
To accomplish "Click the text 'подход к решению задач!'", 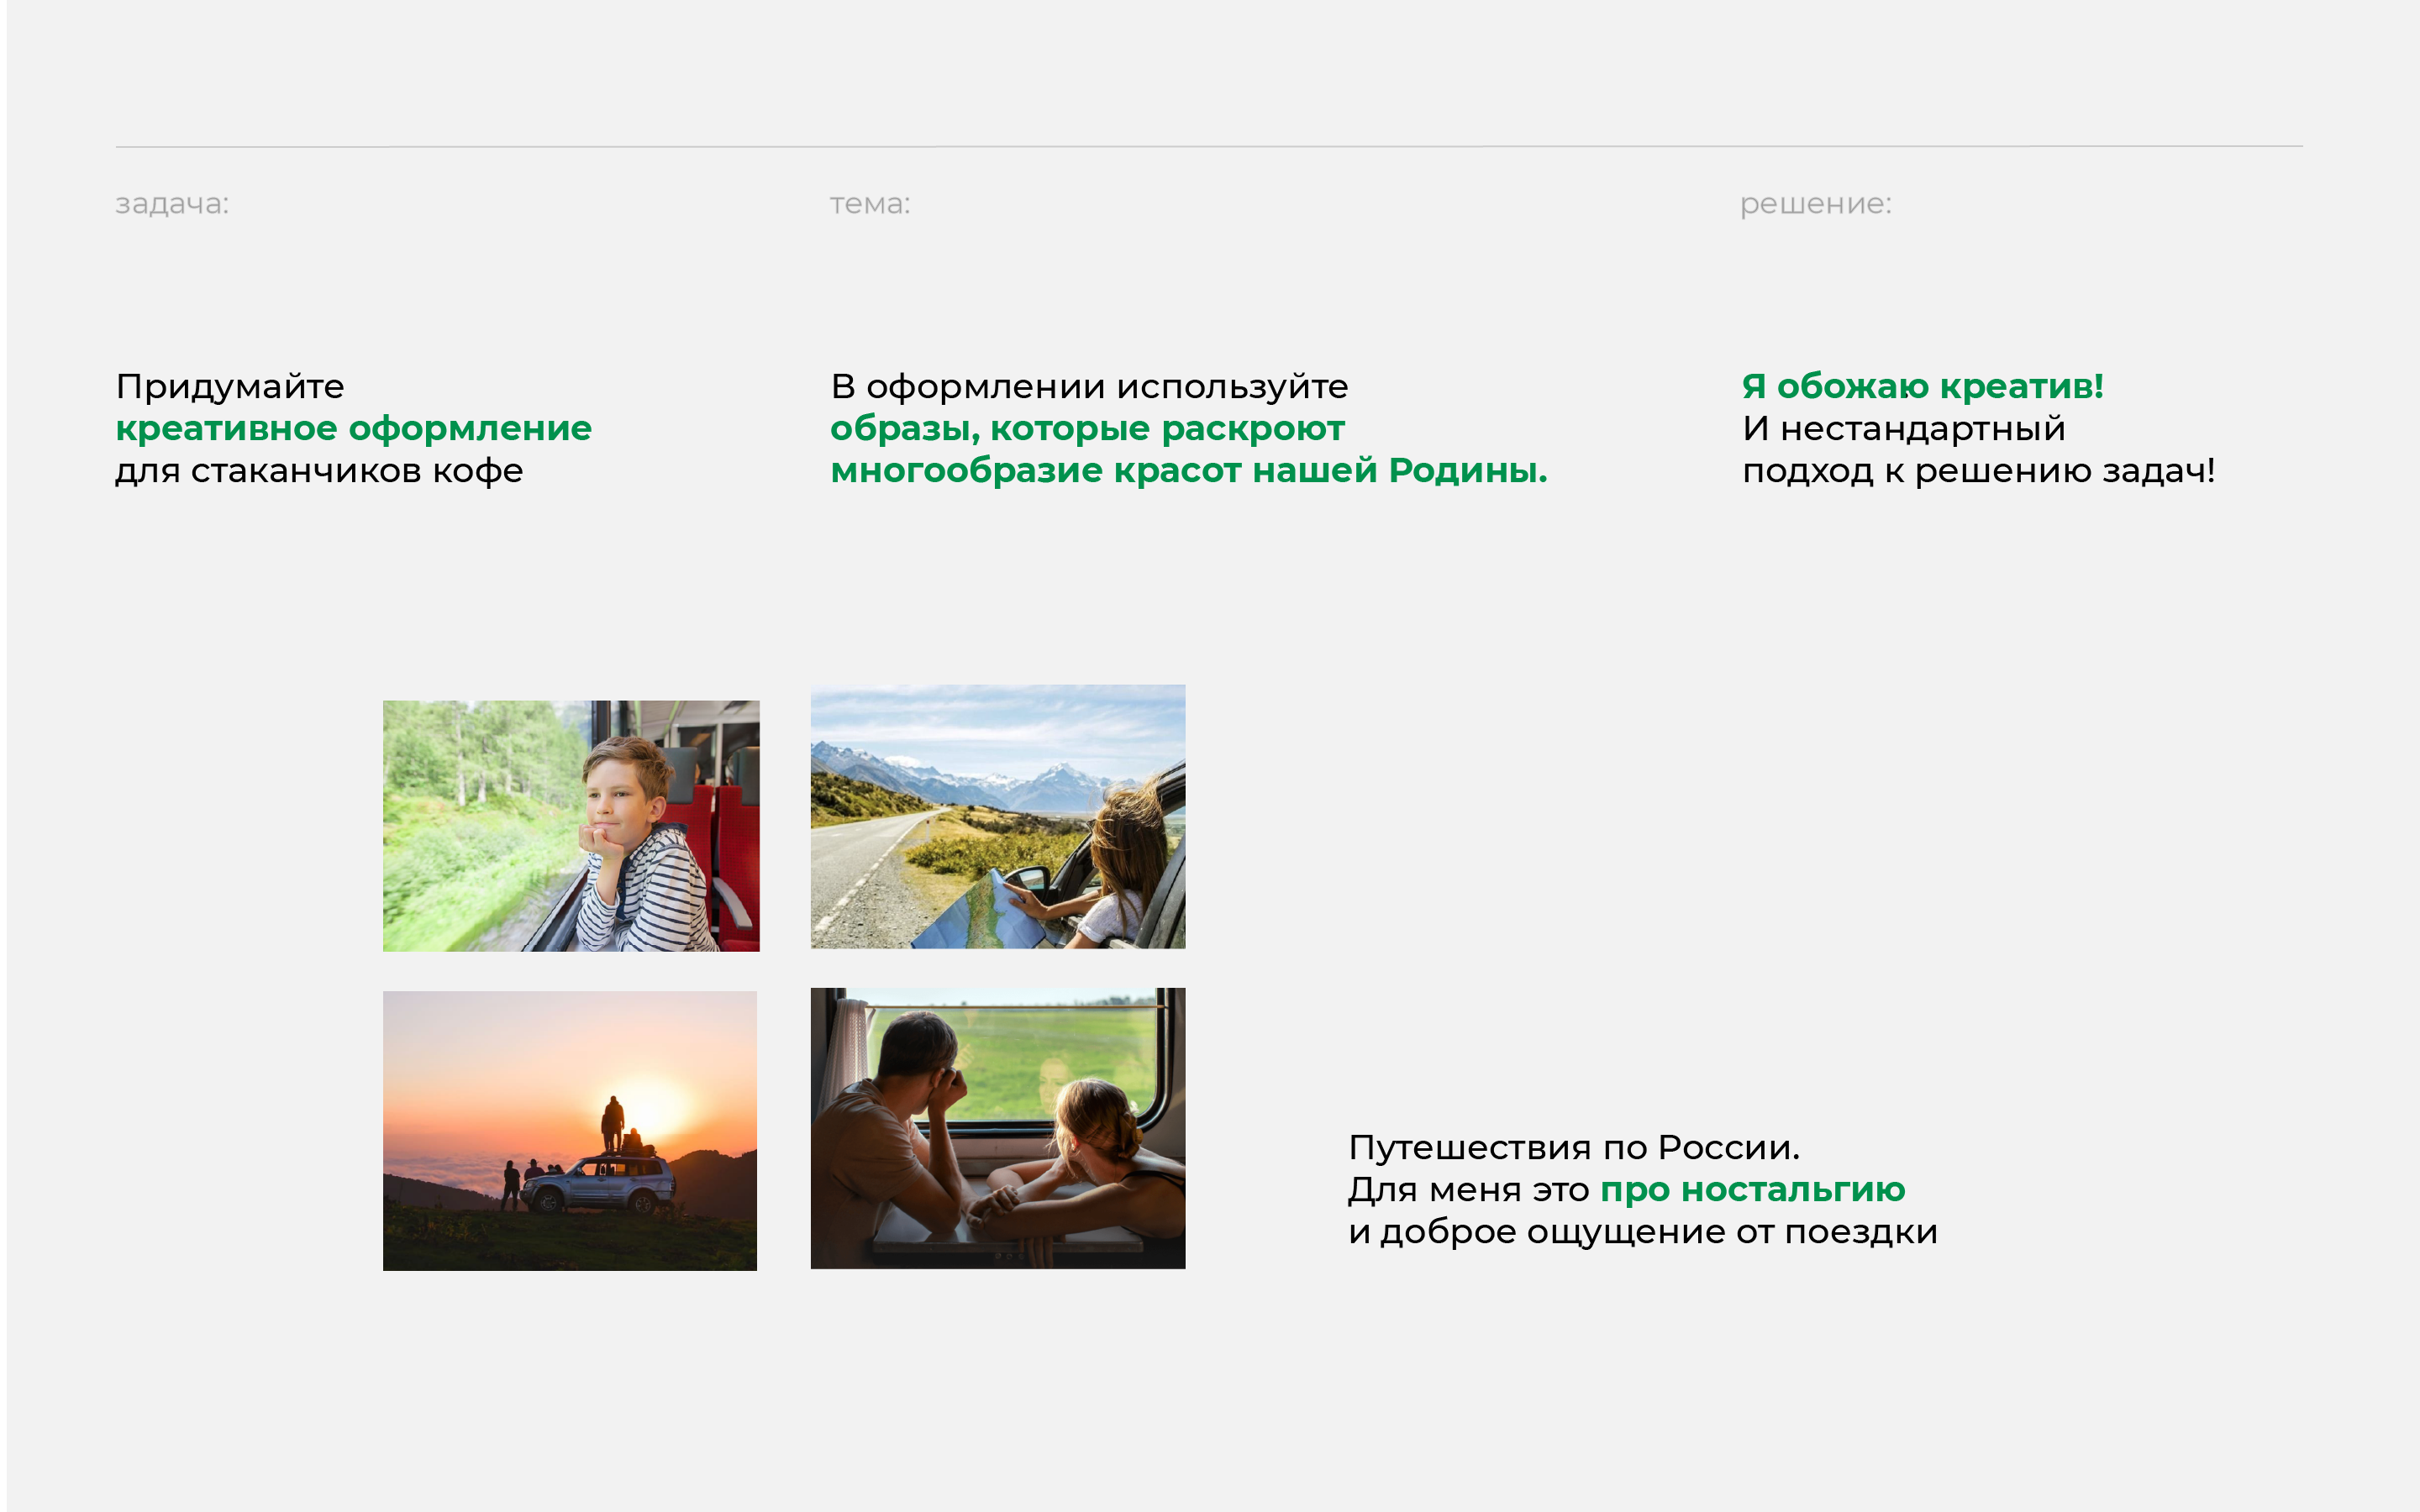I will 1978,470.
